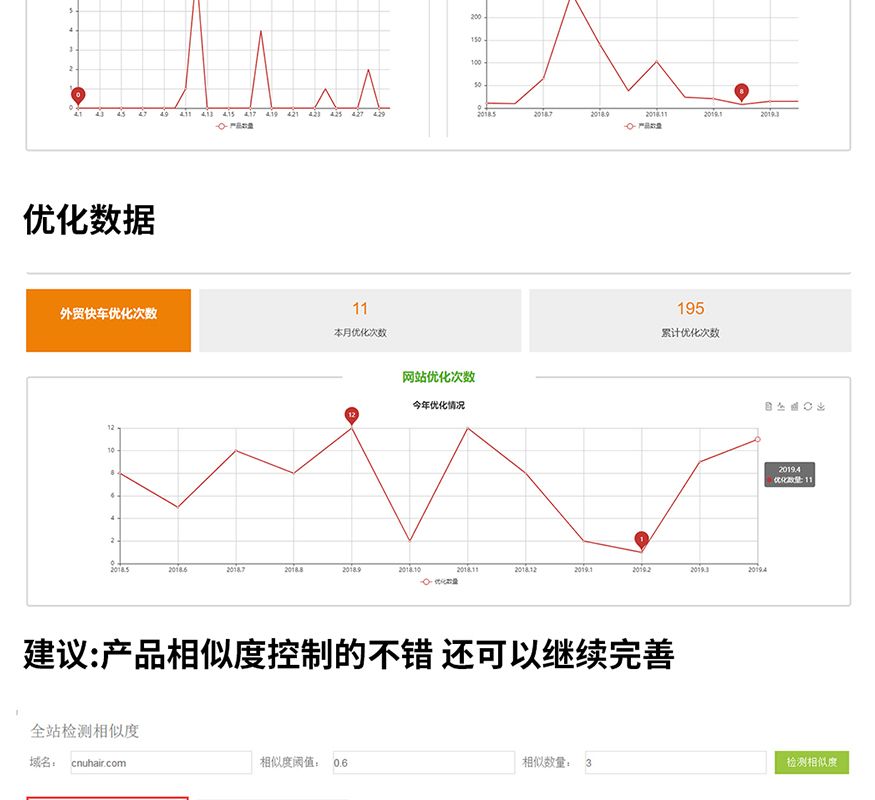The image size is (875, 800).
Task: Click the min marker pin labeled 1
Action: 641,539
